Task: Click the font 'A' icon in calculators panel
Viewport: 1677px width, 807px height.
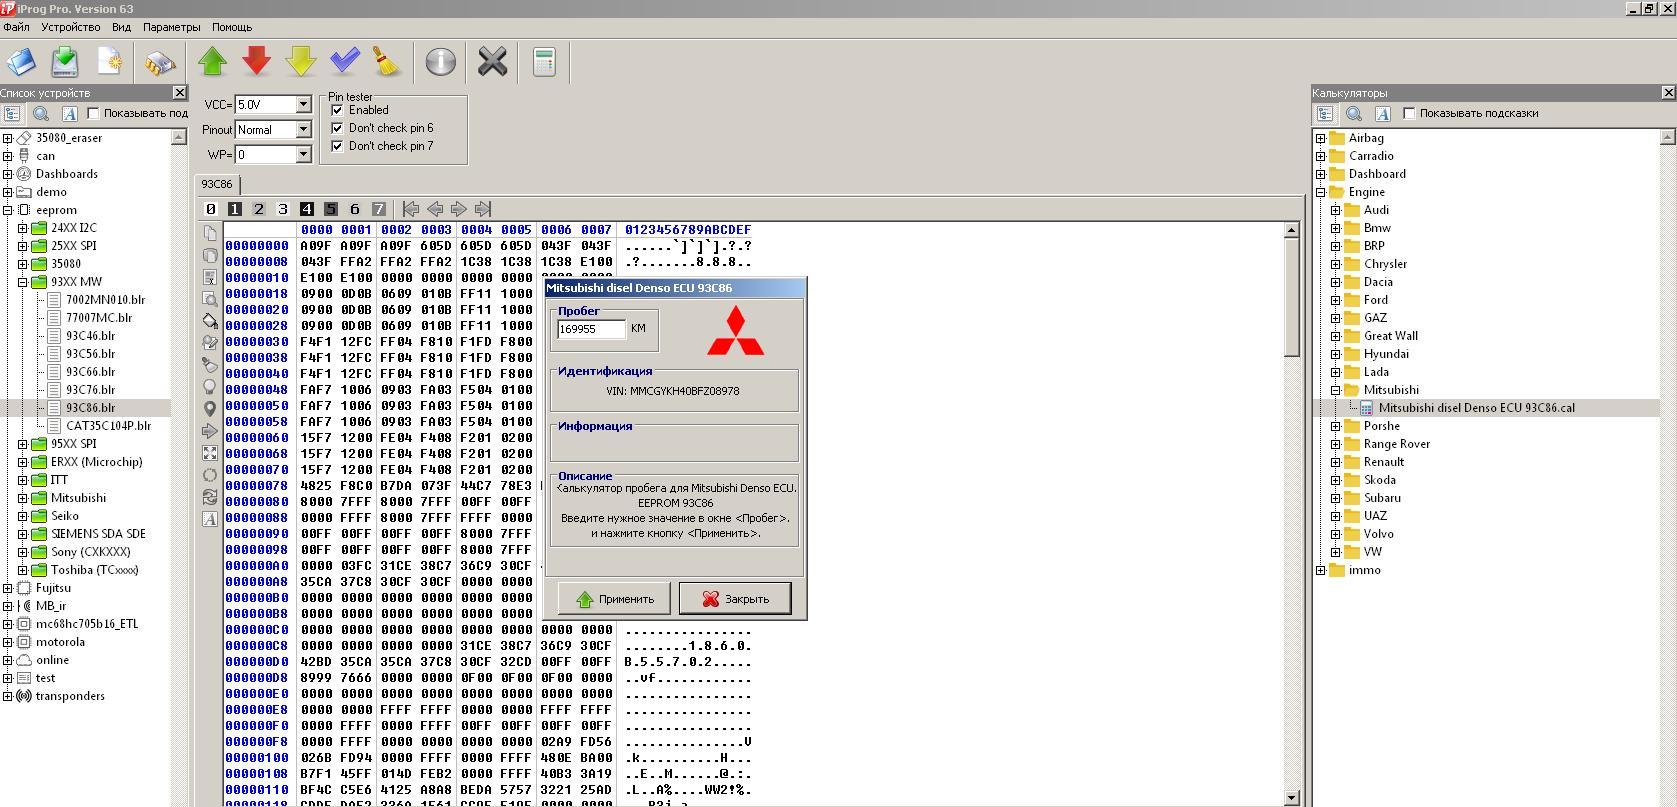Action: coord(1382,114)
